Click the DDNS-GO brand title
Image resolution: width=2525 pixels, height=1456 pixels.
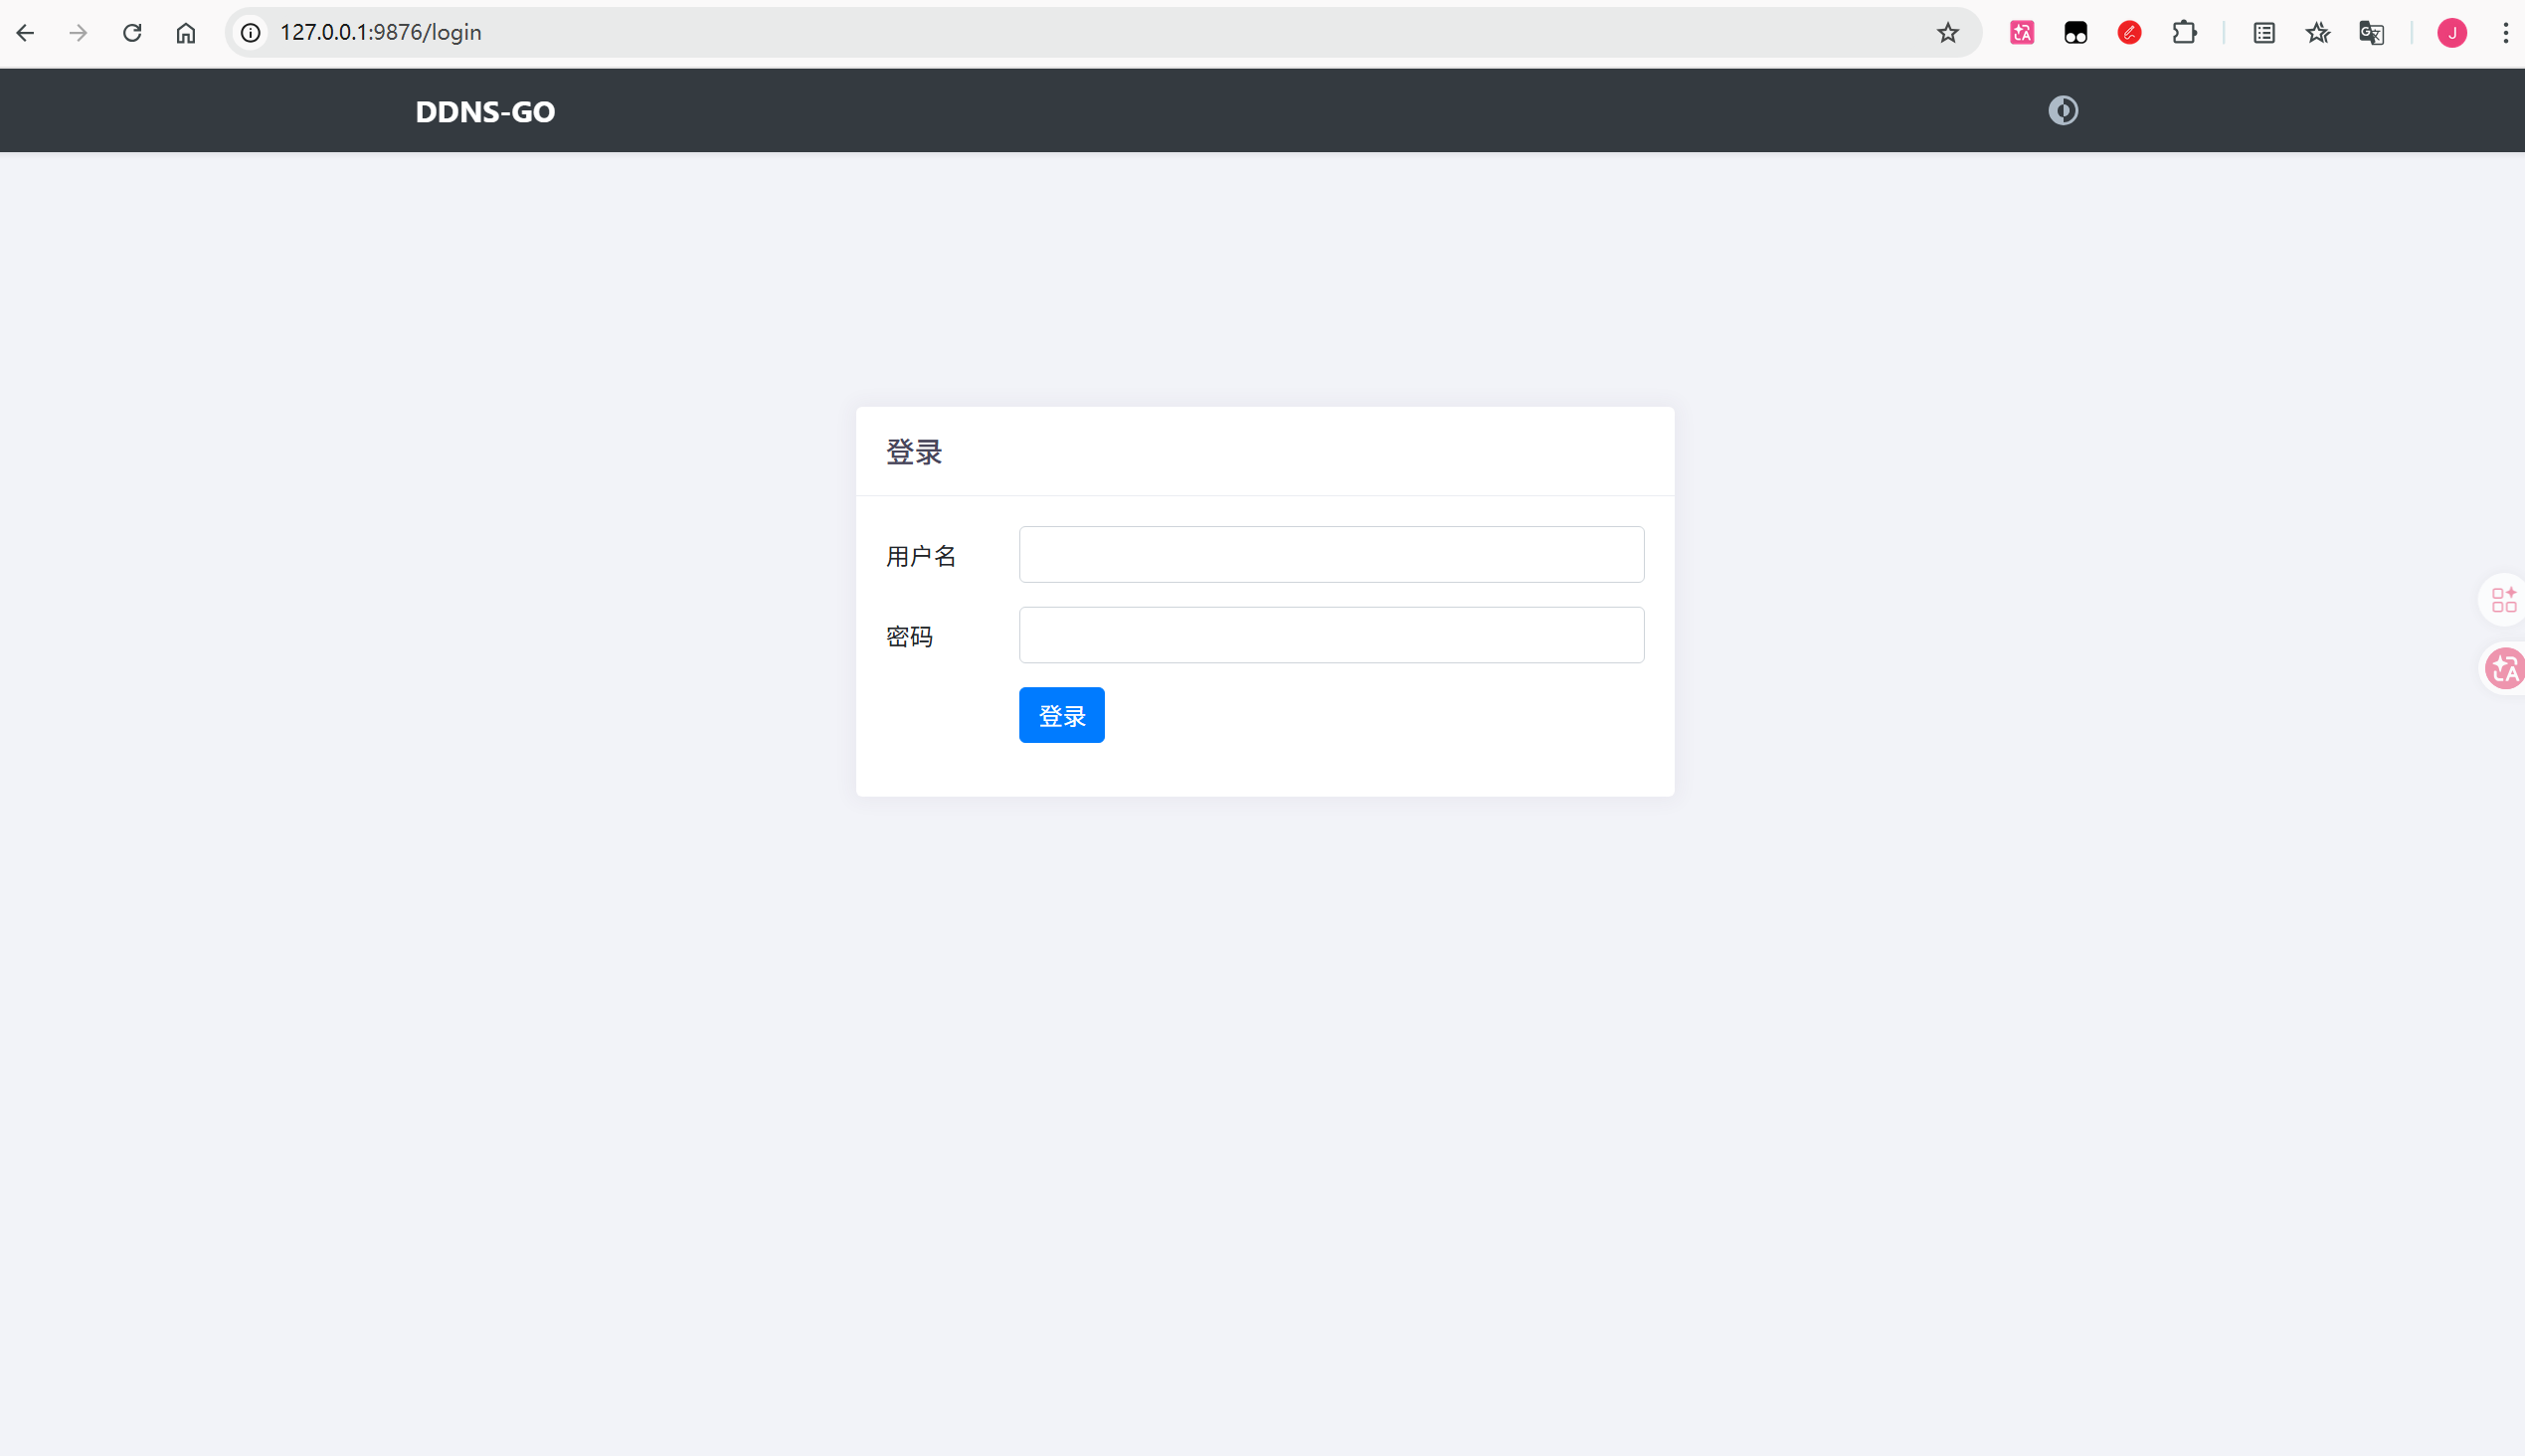(485, 111)
